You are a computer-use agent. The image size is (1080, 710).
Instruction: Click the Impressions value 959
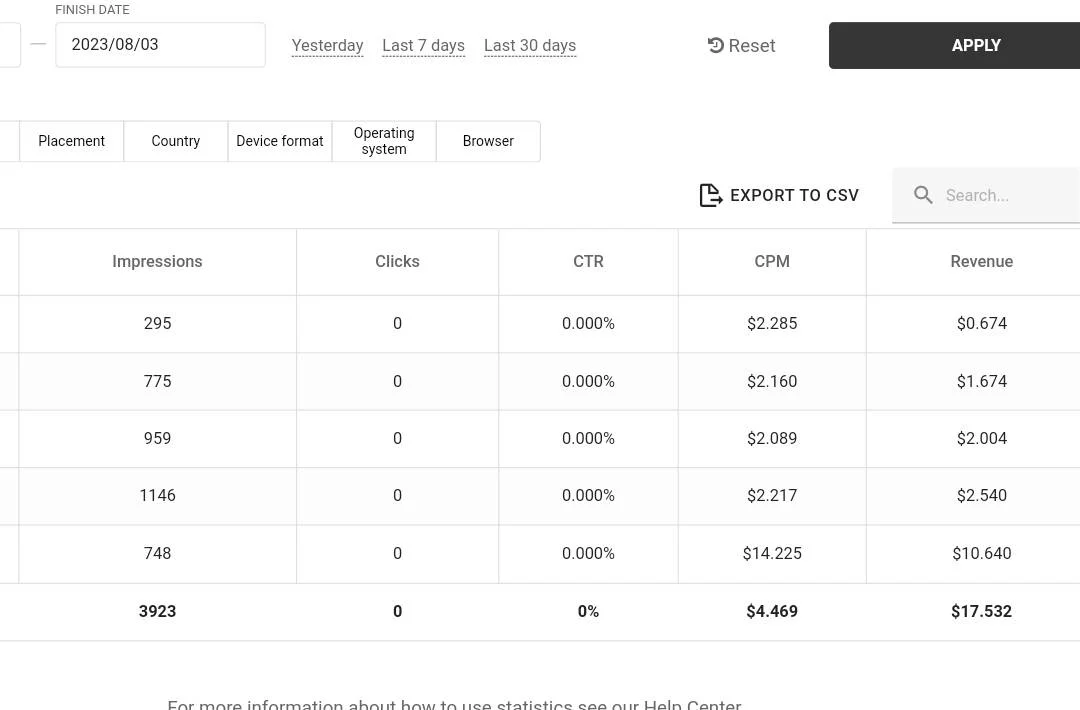(x=157, y=439)
